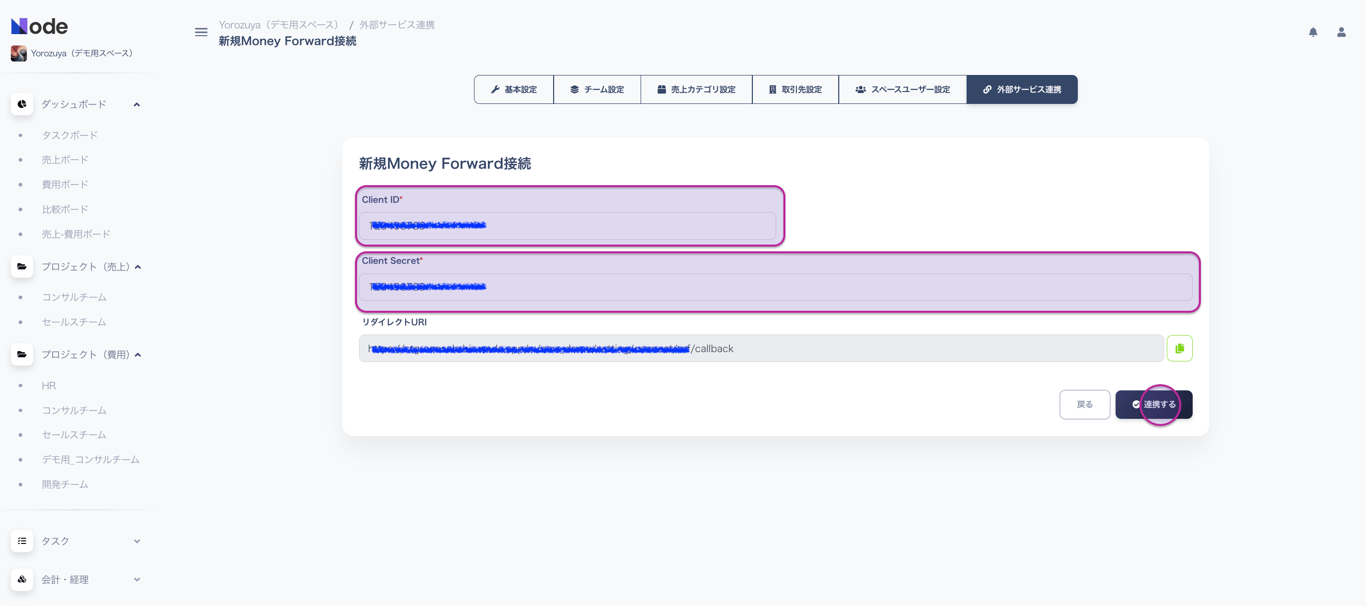Switch to the チーム設定 tab
This screenshot has height=606, width=1366.
pos(597,89)
